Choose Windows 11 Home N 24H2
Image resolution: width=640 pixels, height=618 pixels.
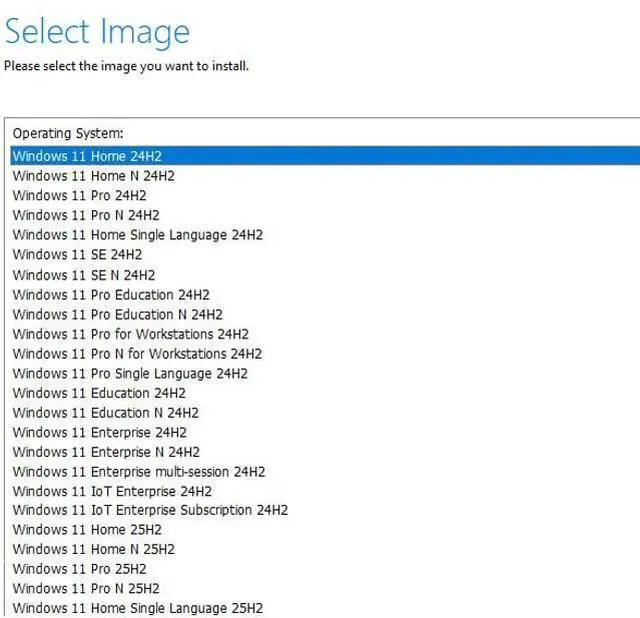(x=93, y=176)
